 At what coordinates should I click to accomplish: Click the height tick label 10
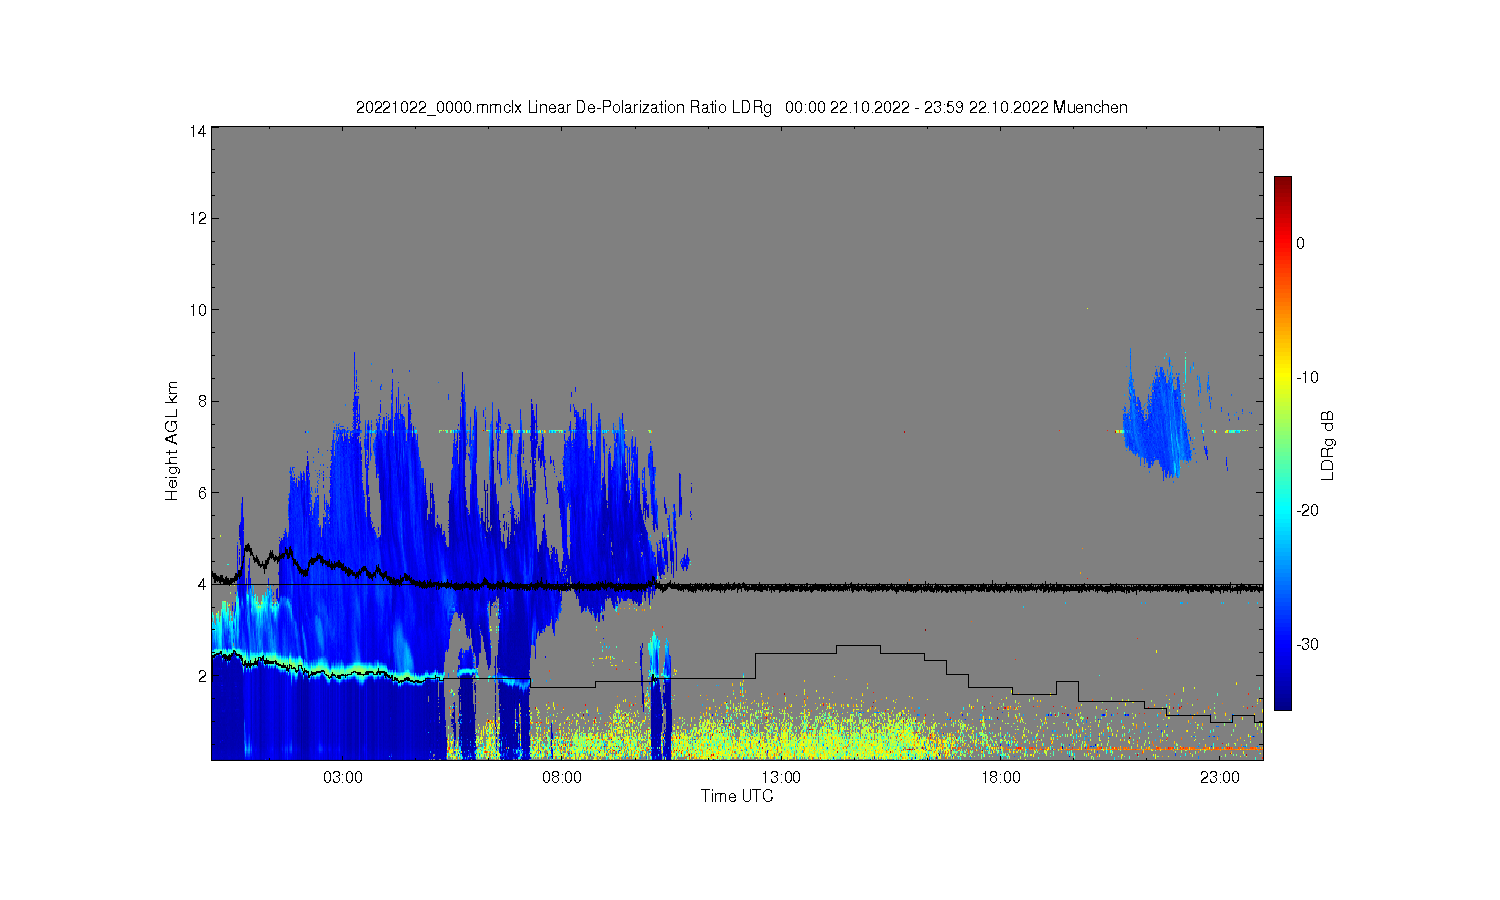click(198, 310)
